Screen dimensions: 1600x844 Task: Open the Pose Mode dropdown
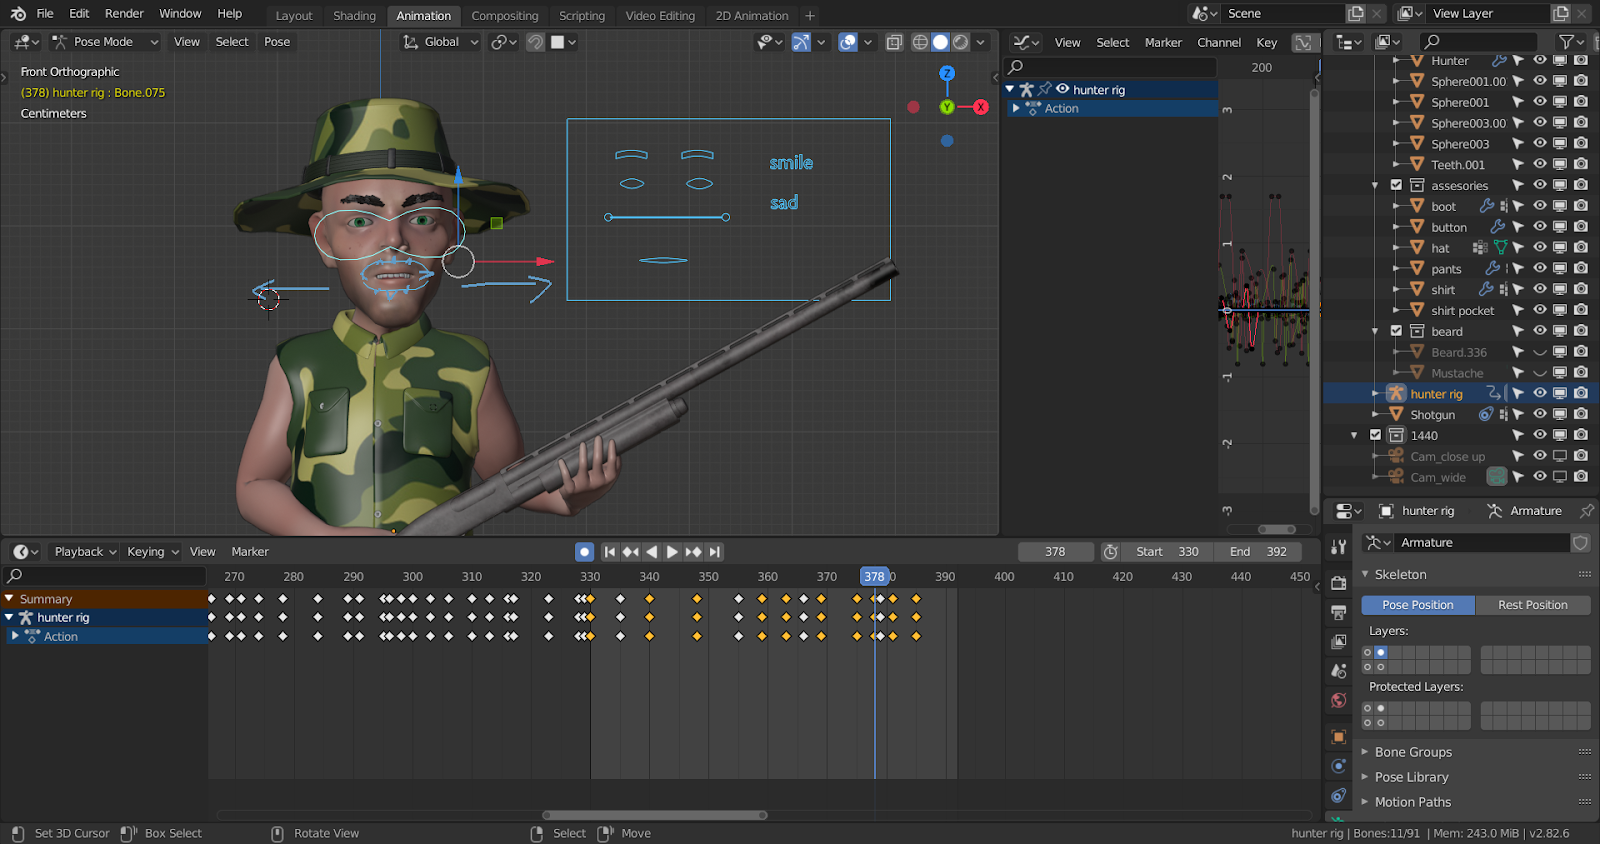tap(105, 42)
